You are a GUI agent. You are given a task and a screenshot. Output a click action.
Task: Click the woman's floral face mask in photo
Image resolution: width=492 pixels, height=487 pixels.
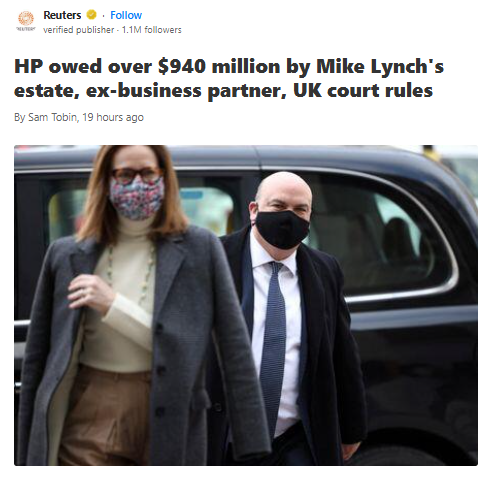click(137, 198)
